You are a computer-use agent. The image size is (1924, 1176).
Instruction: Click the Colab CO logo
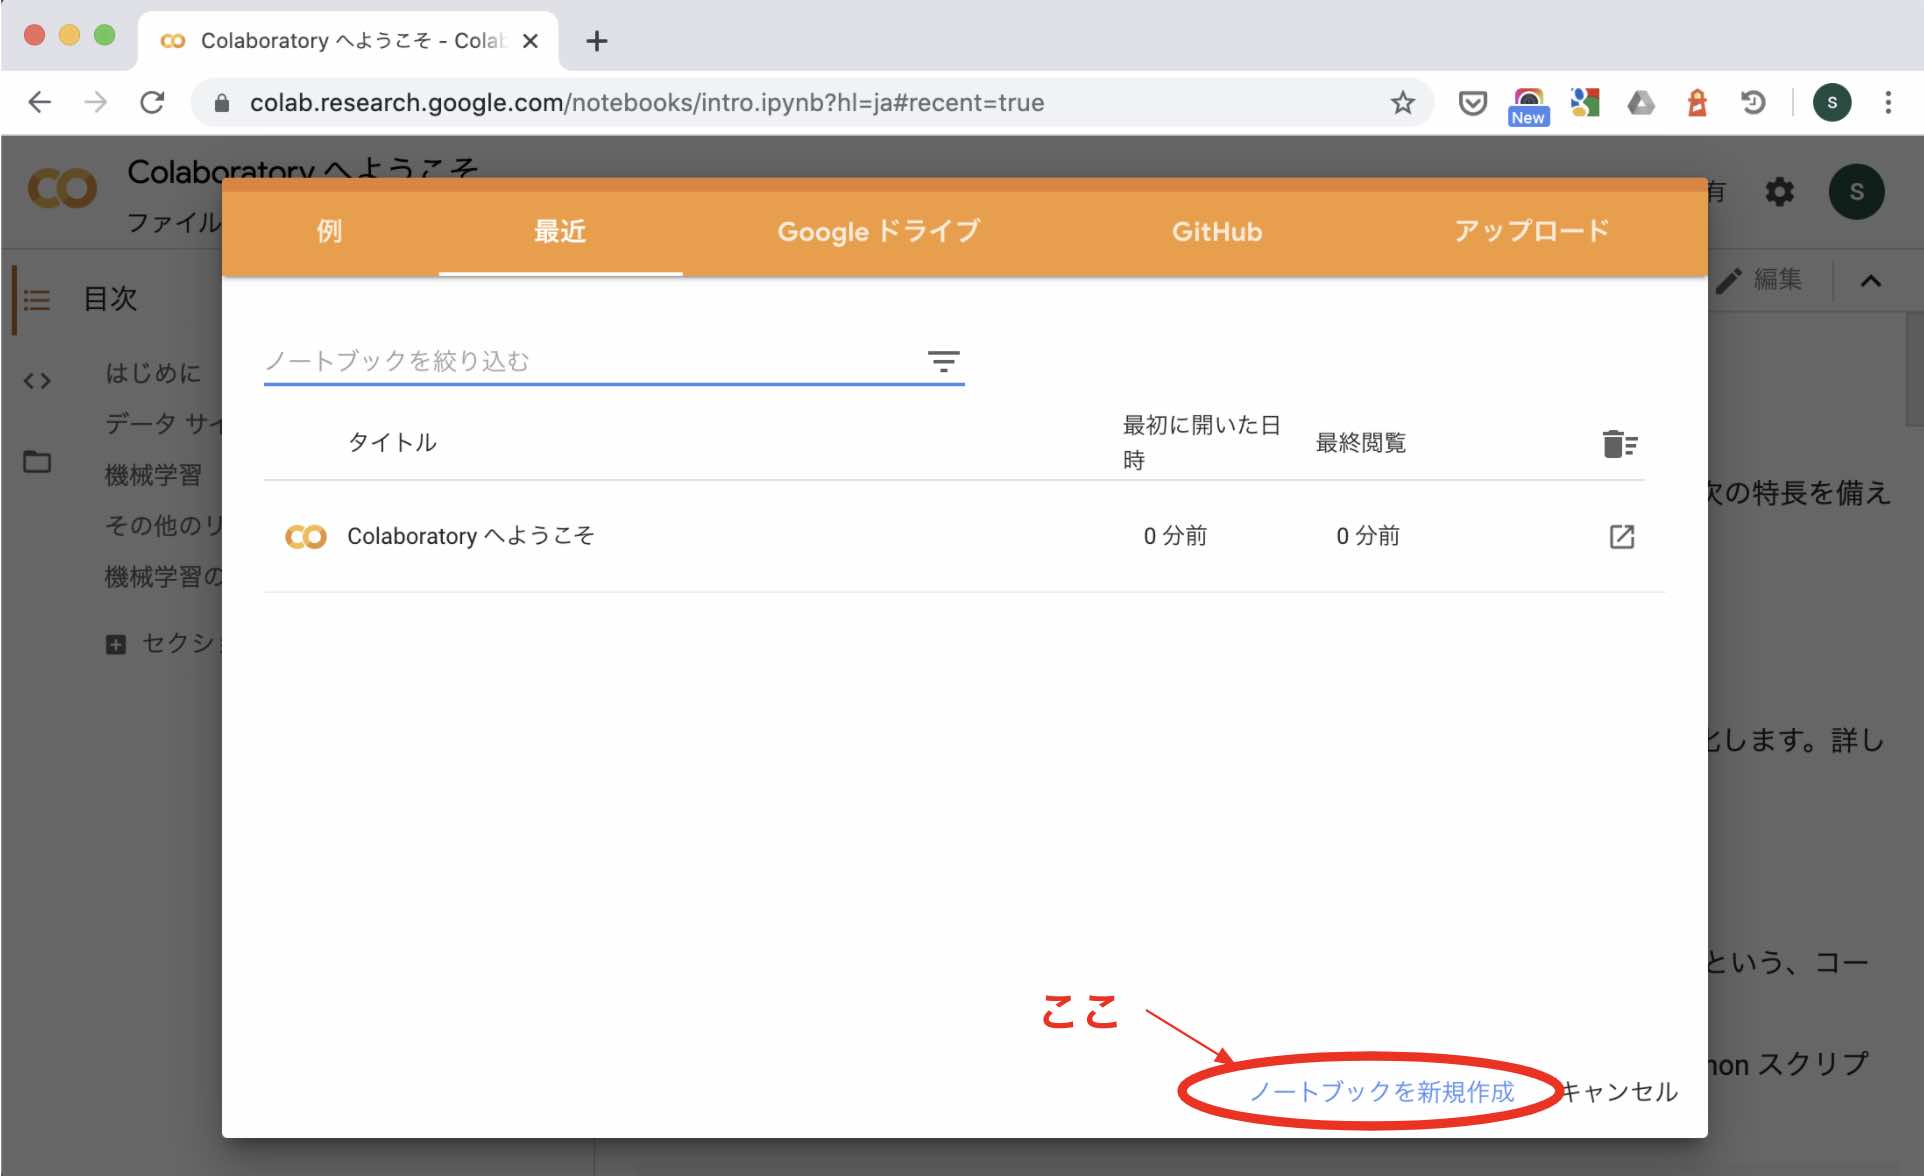[x=62, y=189]
